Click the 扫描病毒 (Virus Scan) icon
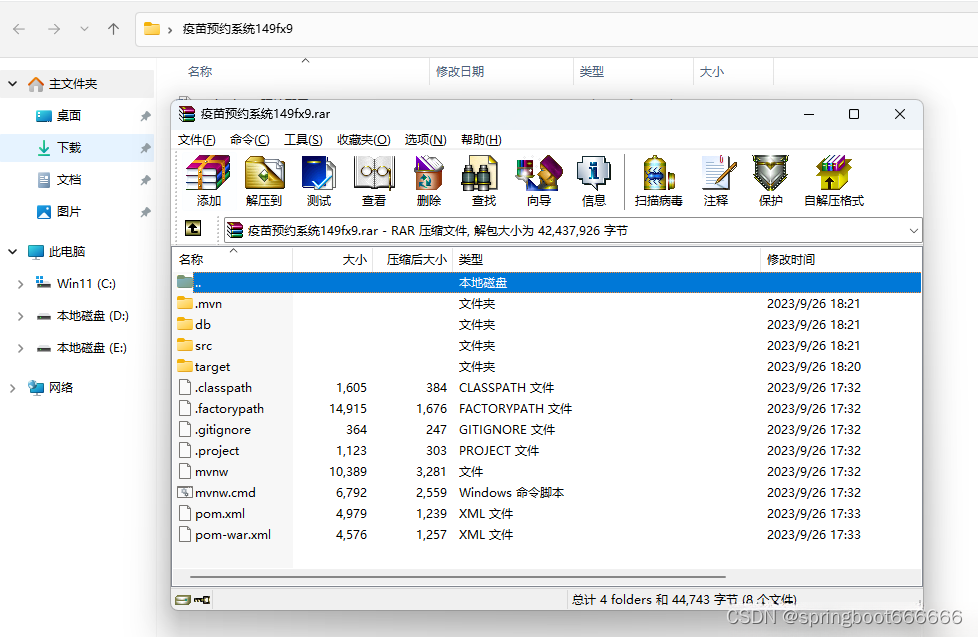Screen dimensions: 978x637 coord(659,172)
